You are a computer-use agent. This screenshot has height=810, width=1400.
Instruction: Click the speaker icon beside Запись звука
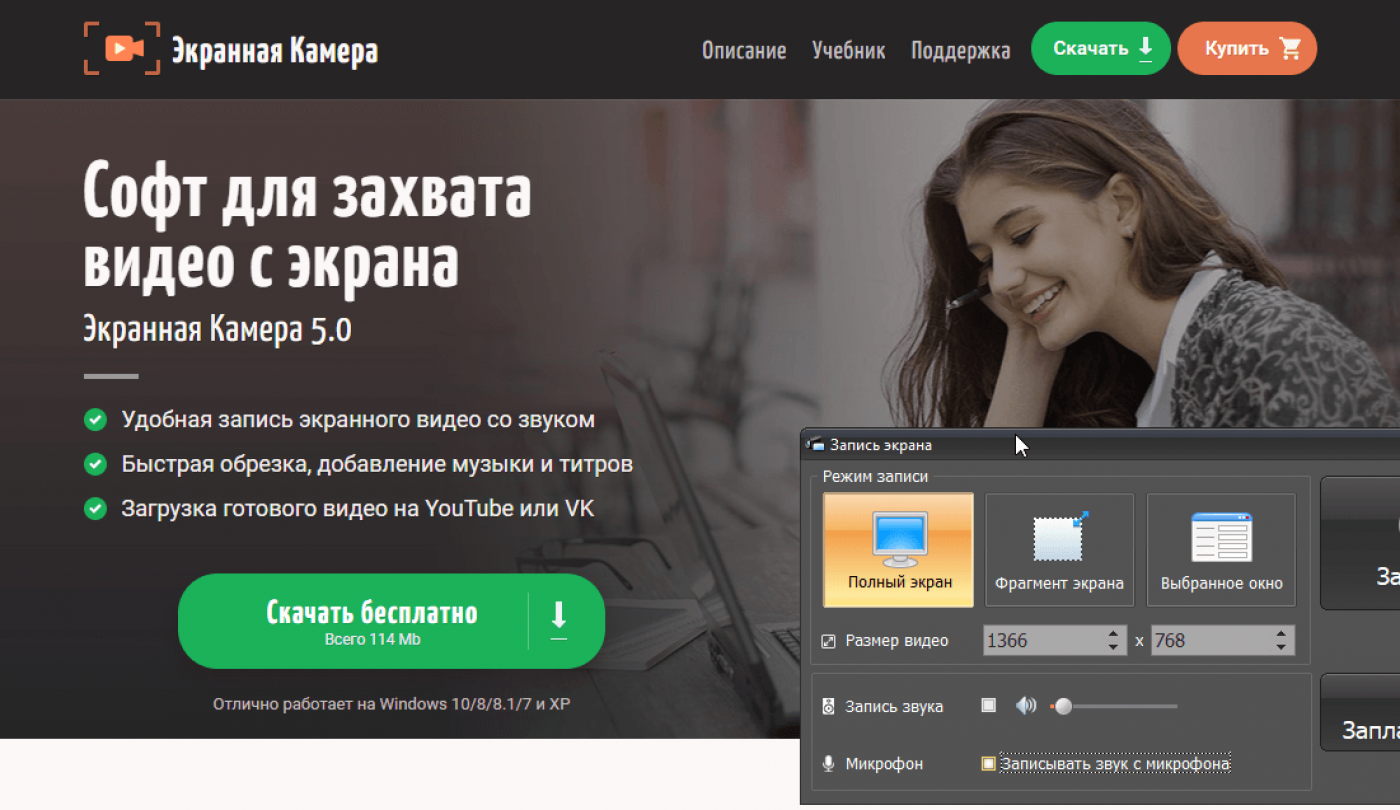[x=828, y=707]
